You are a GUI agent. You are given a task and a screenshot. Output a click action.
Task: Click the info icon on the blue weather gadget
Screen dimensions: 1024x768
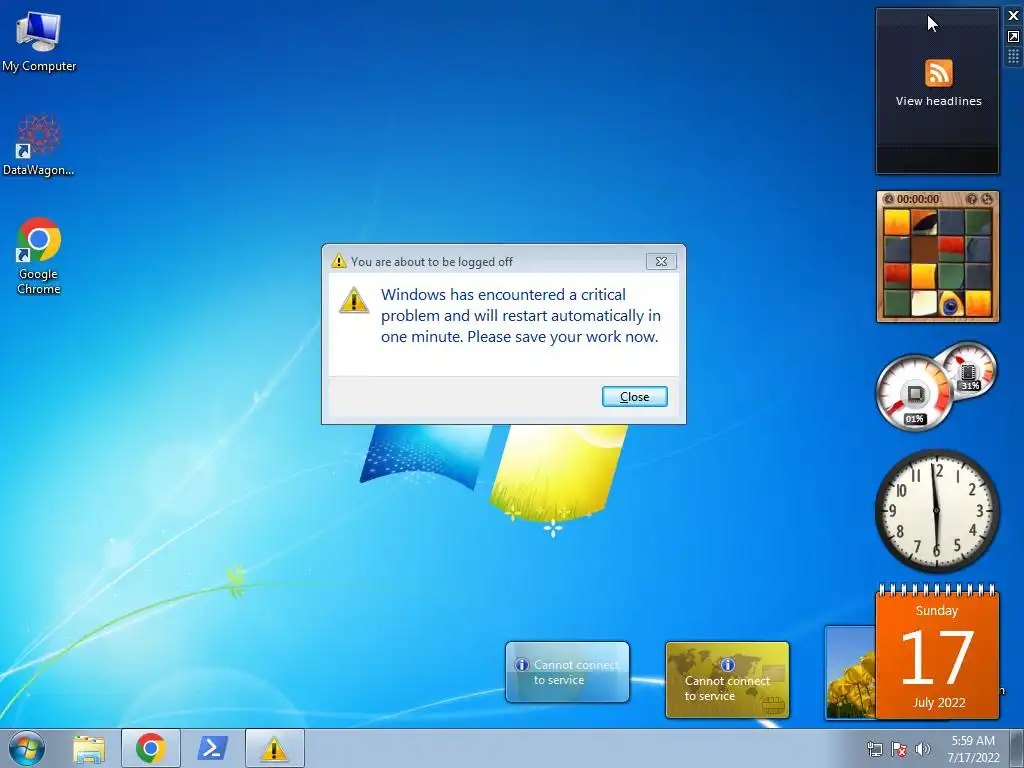(522, 665)
